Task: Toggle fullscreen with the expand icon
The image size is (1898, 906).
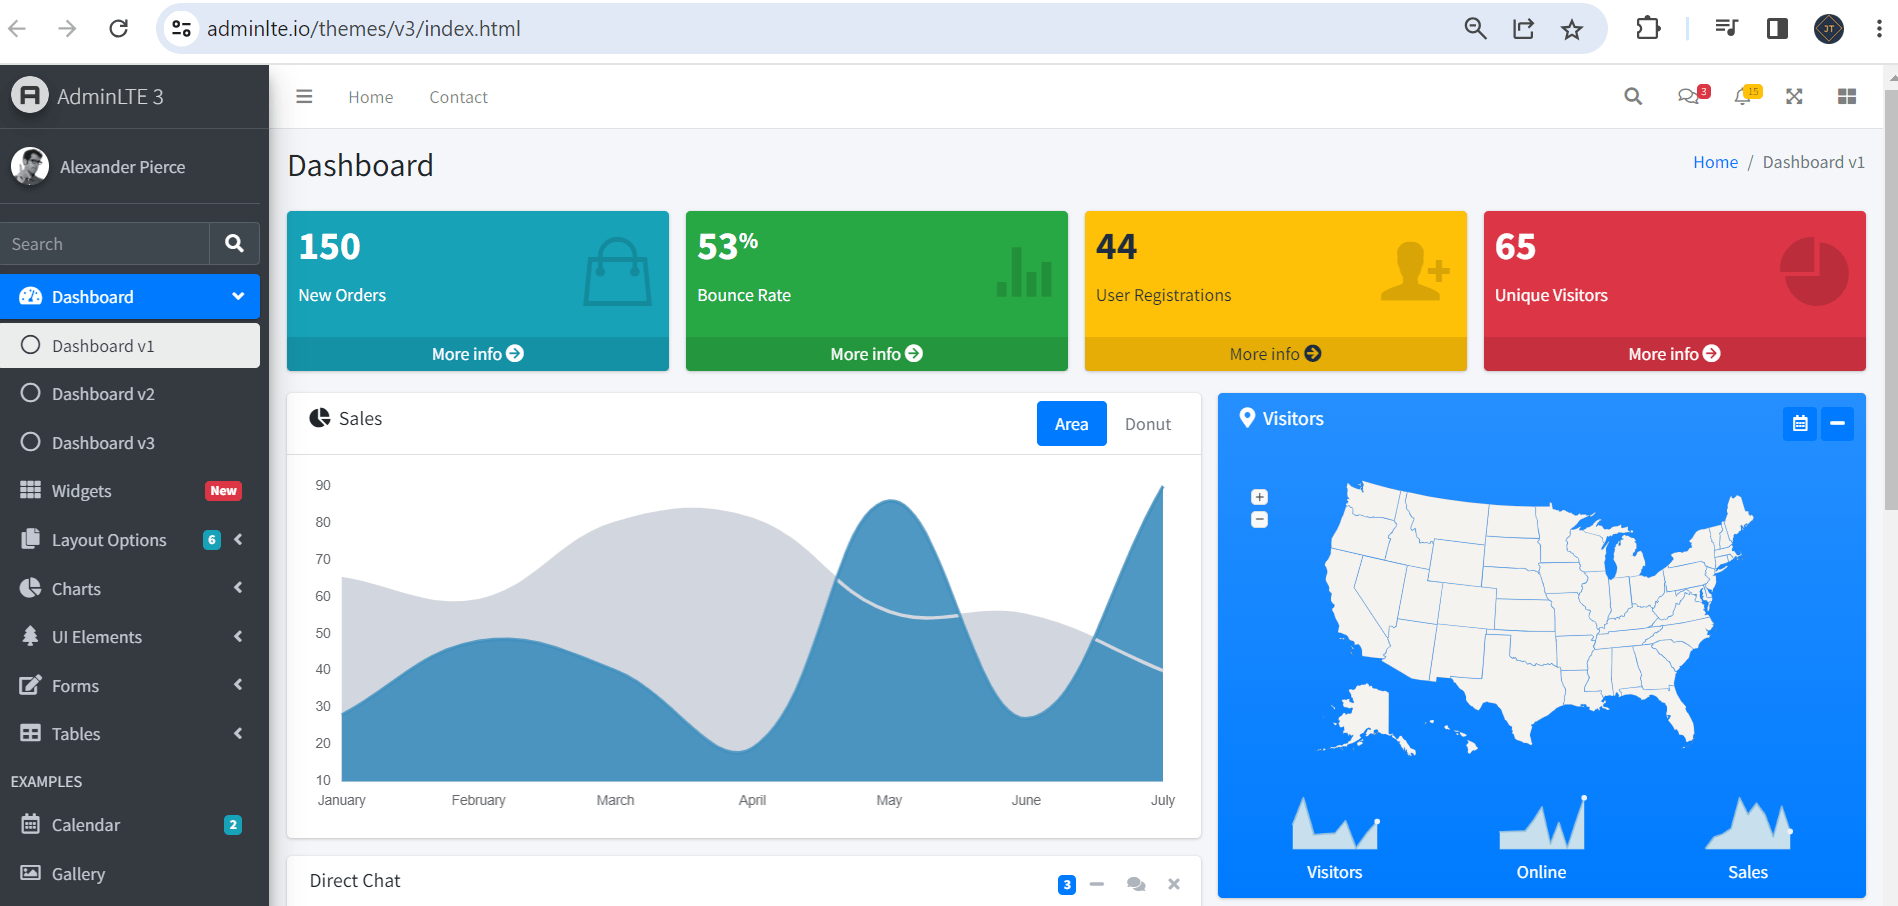Action: (1794, 96)
